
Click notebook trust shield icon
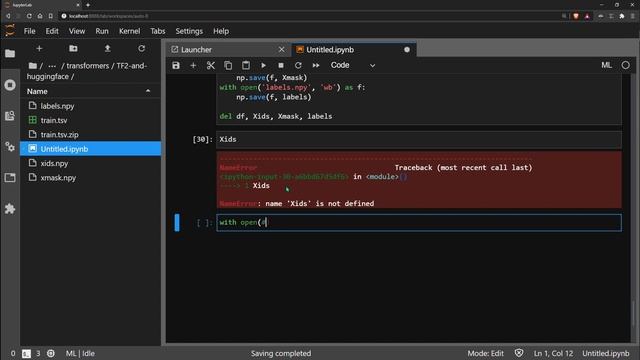[519, 353]
